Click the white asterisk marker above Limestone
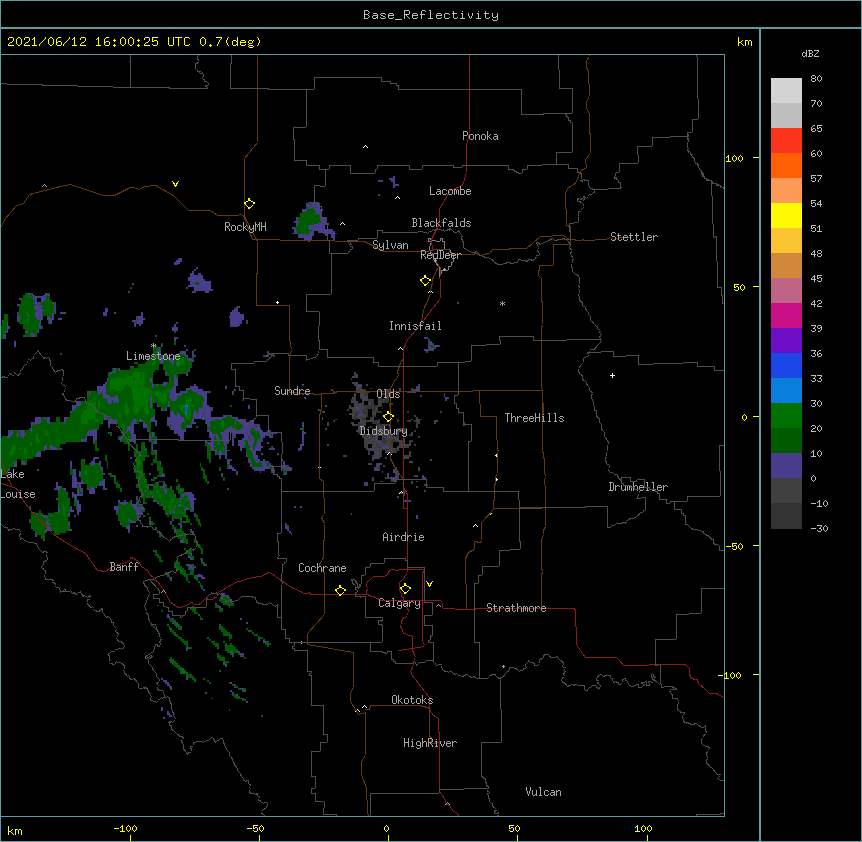The height and width of the screenshot is (842, 862). [x=154, y=346]
